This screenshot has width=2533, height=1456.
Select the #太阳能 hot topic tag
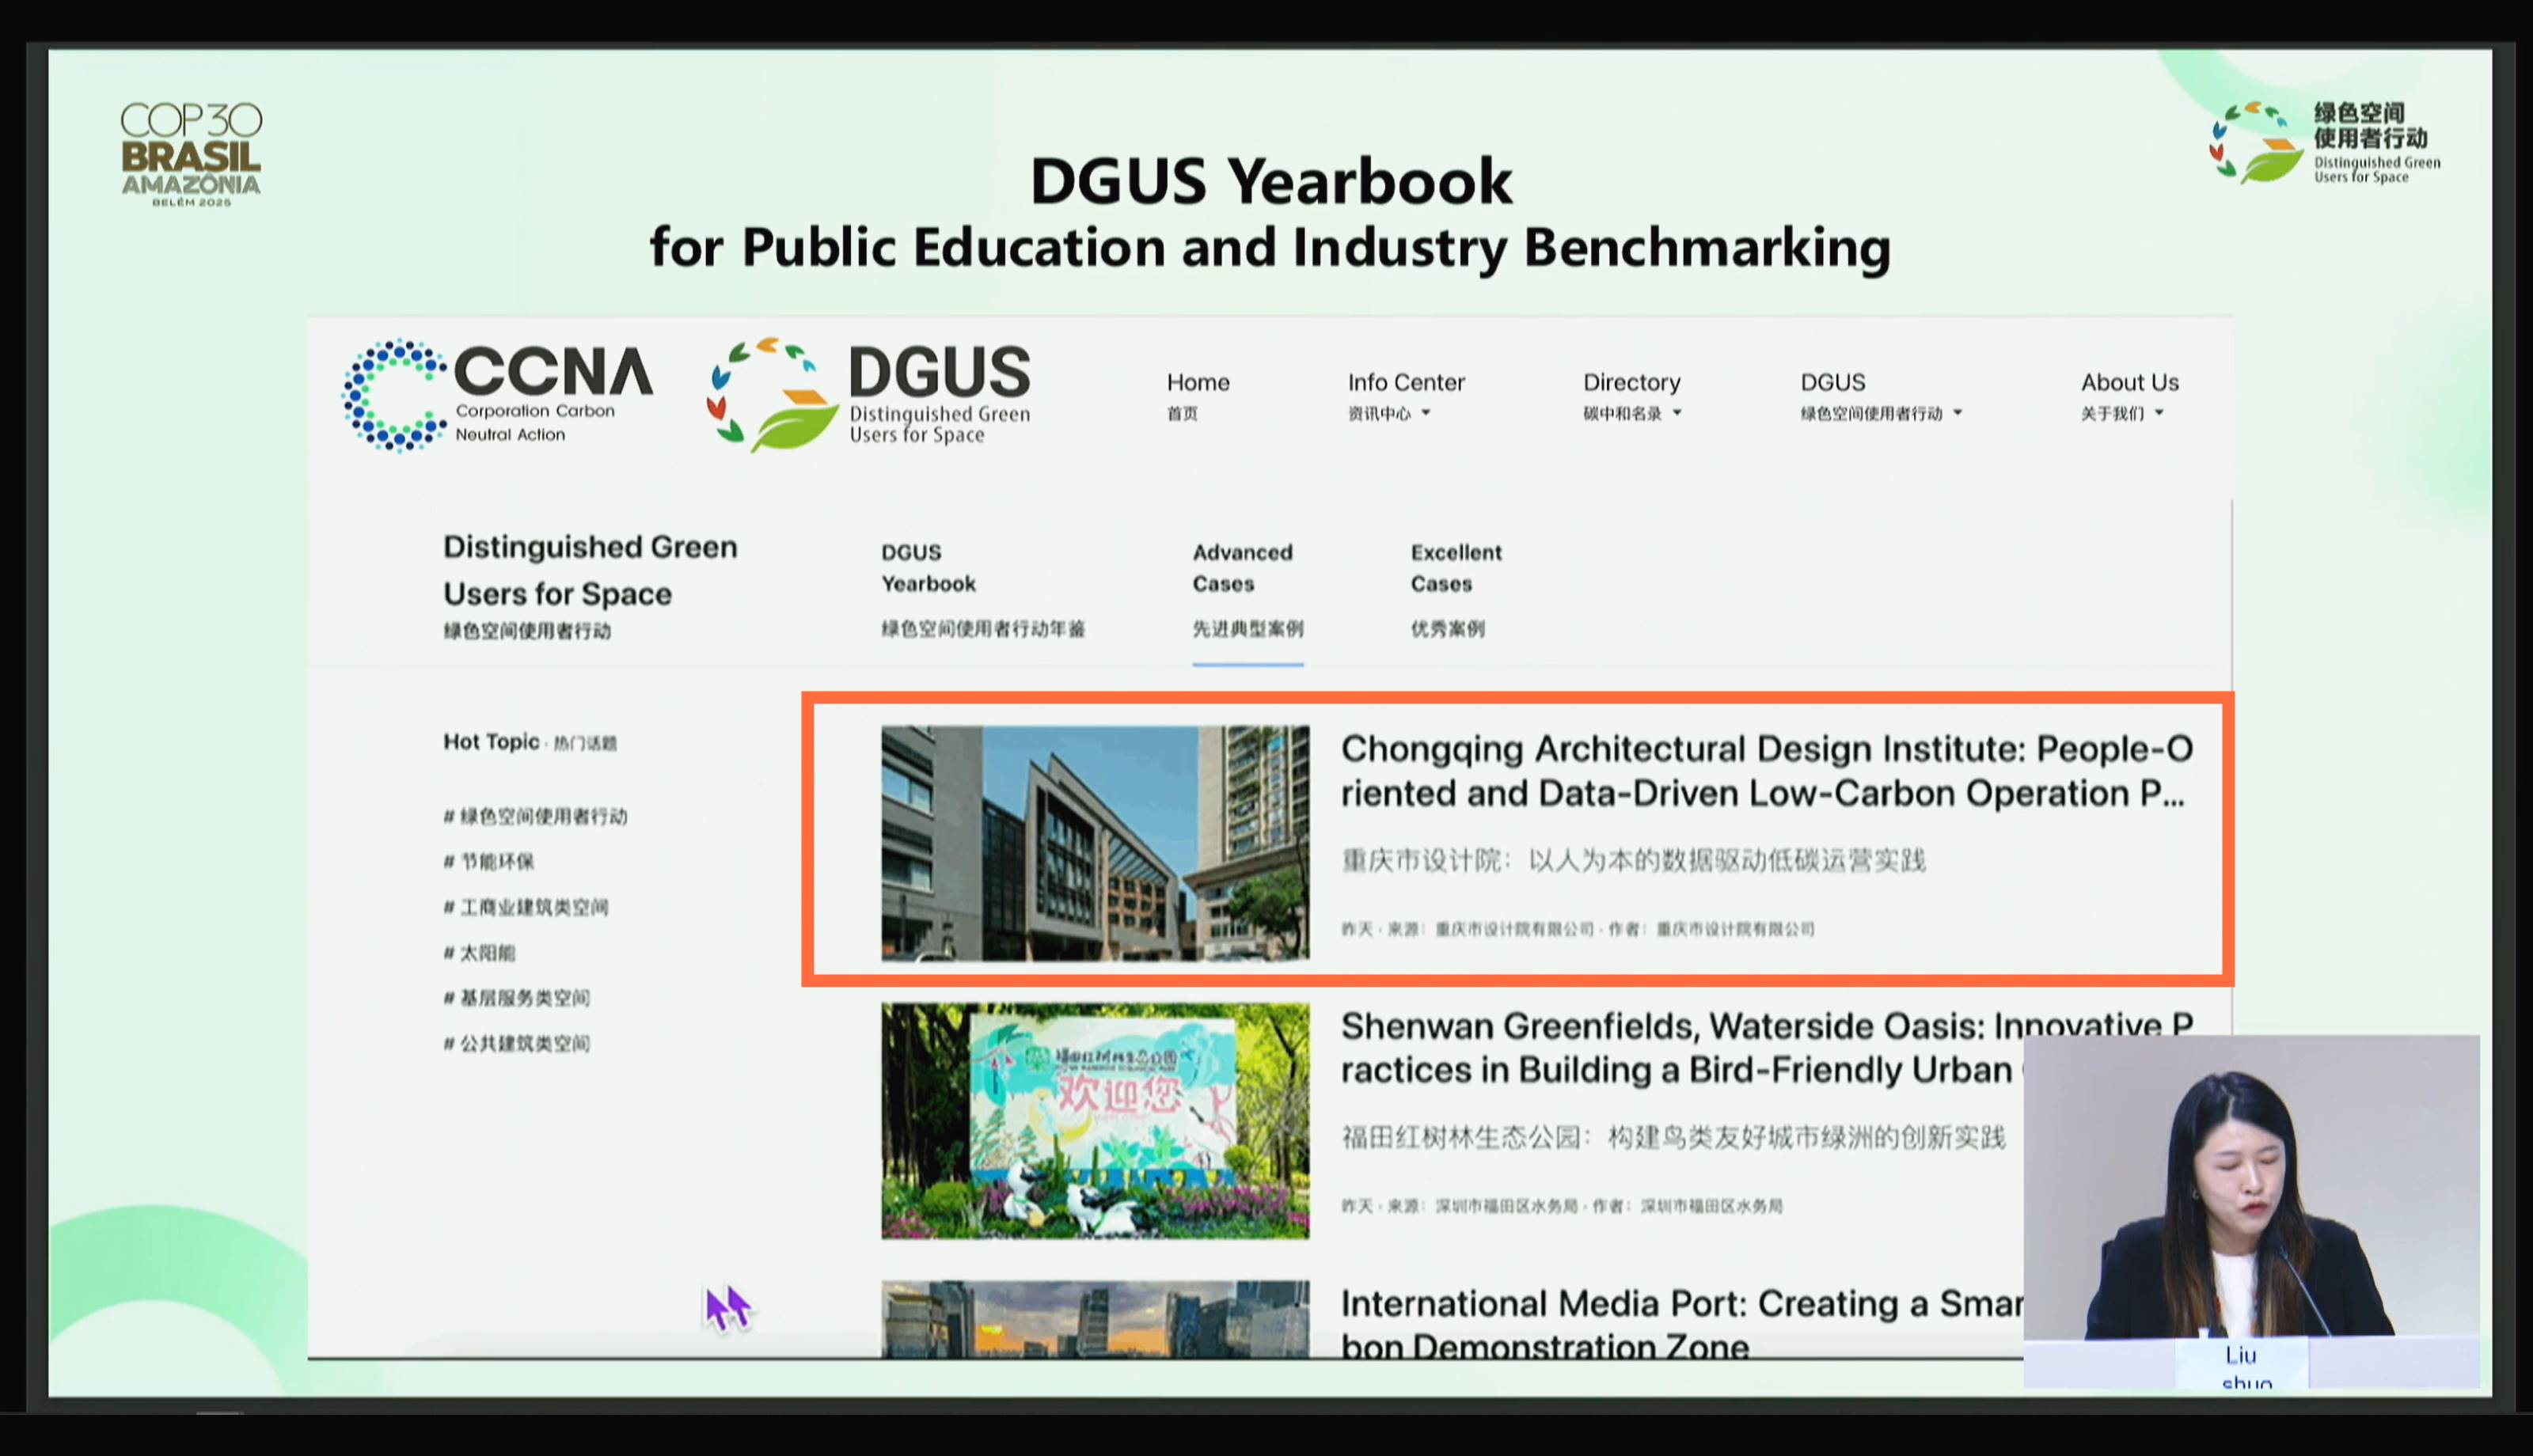(480, 953)
